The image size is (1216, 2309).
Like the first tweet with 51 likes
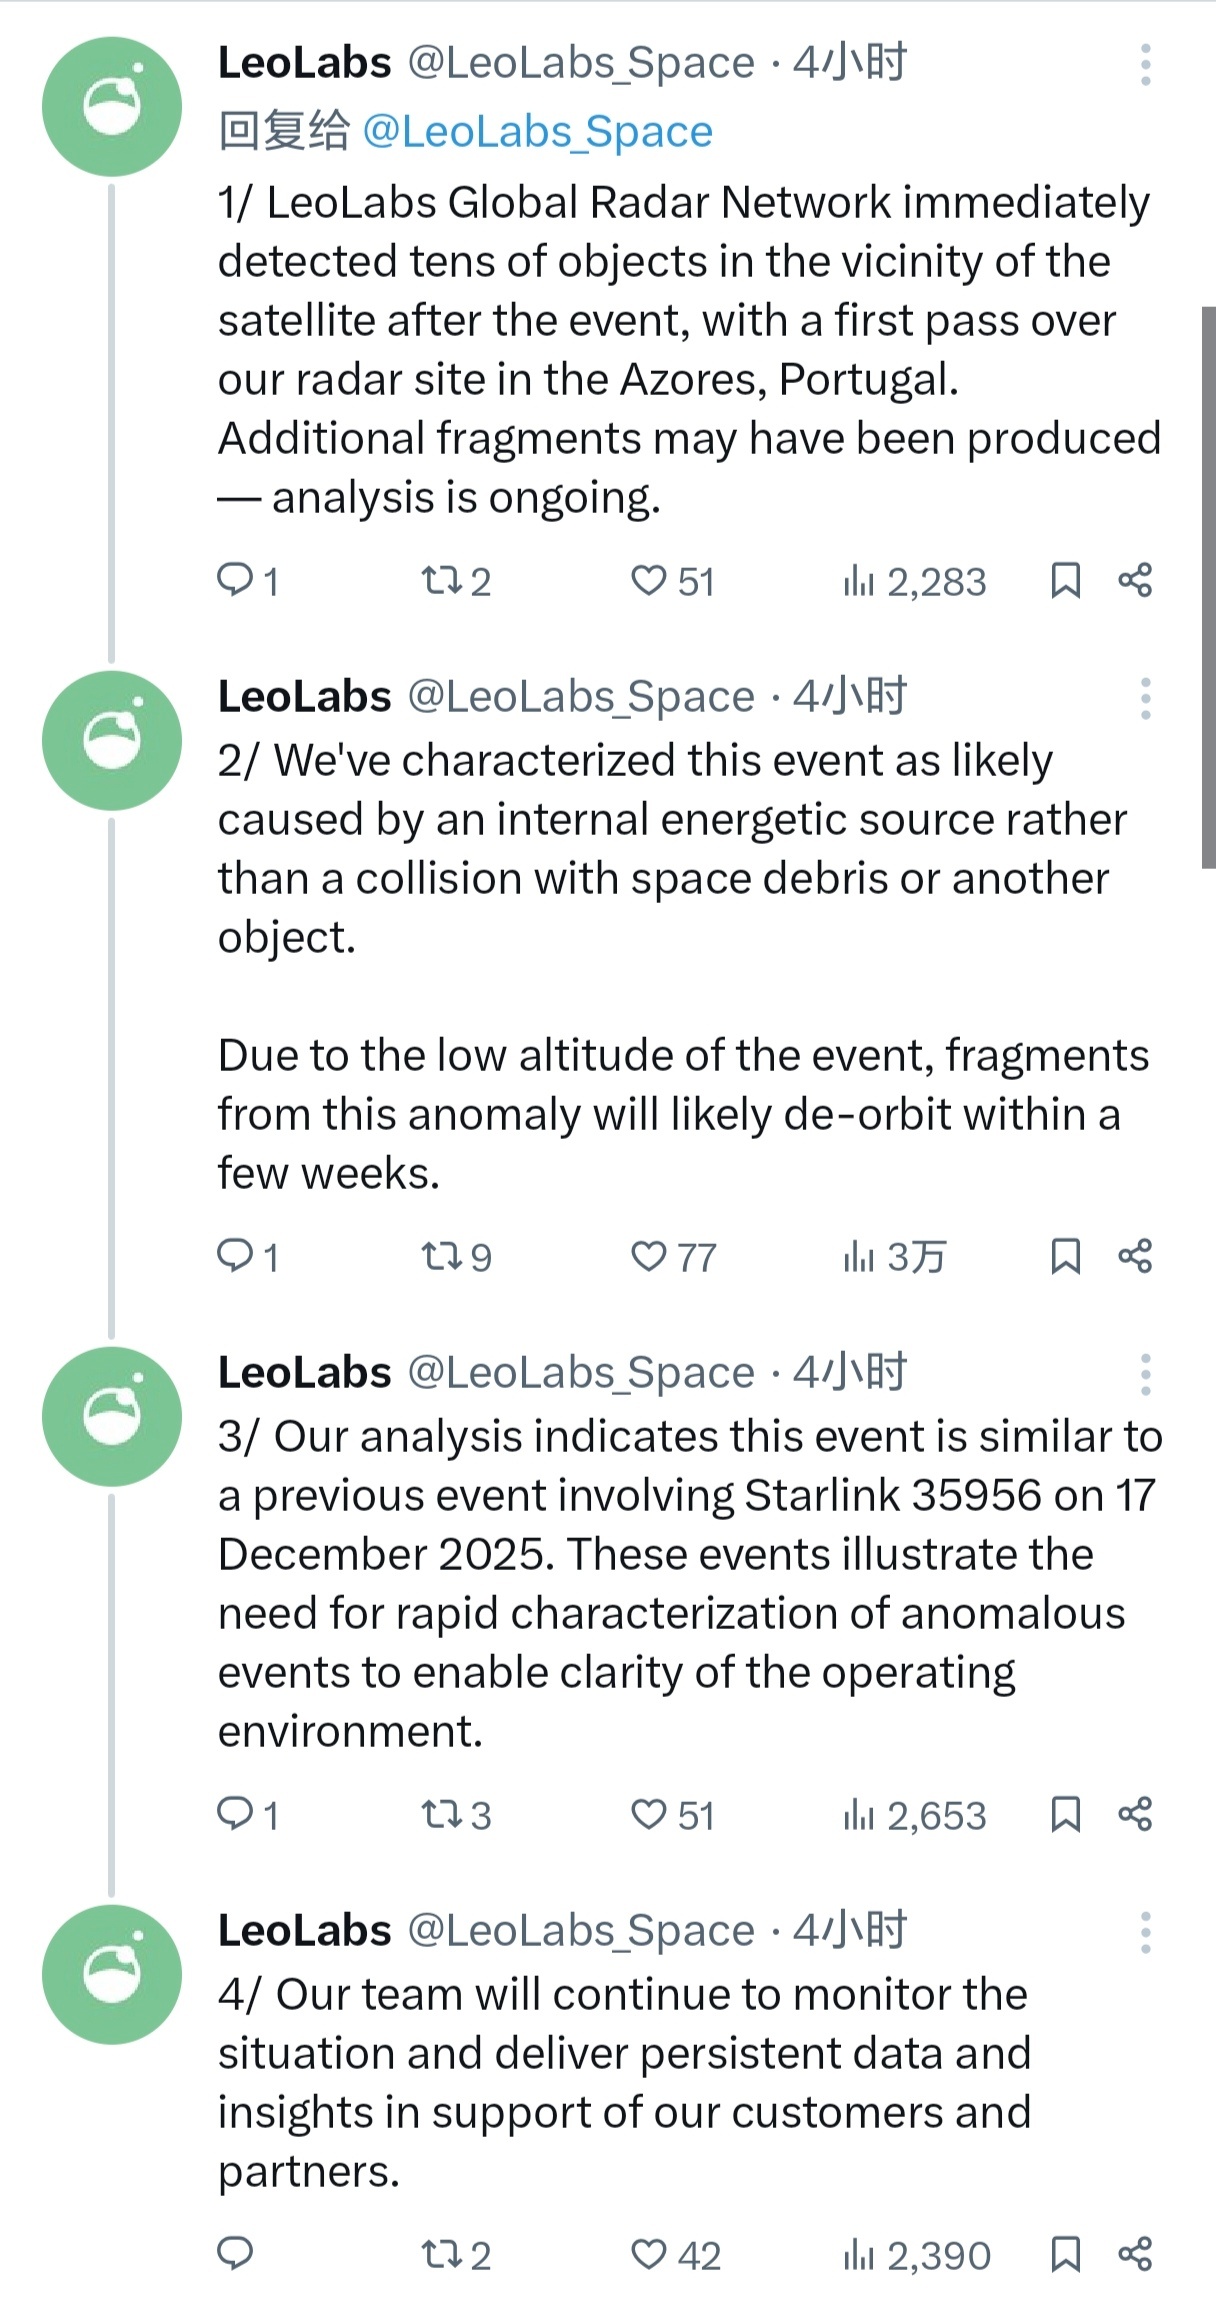648,580
